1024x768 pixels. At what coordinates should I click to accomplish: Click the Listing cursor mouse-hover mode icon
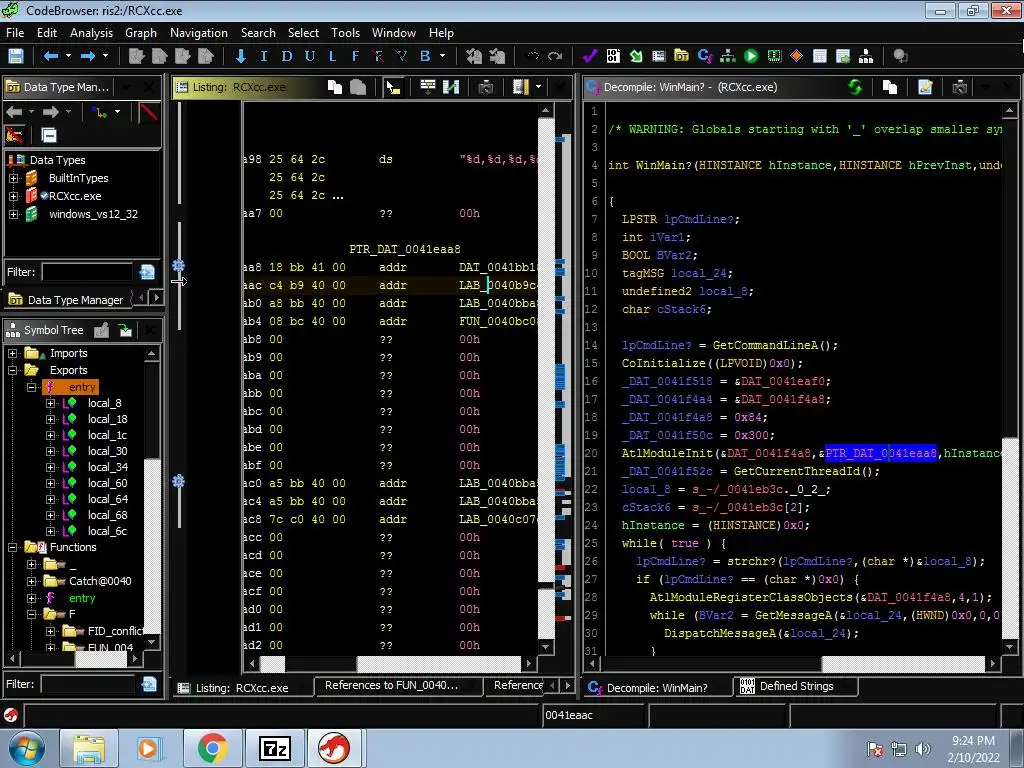pos(393,87)
